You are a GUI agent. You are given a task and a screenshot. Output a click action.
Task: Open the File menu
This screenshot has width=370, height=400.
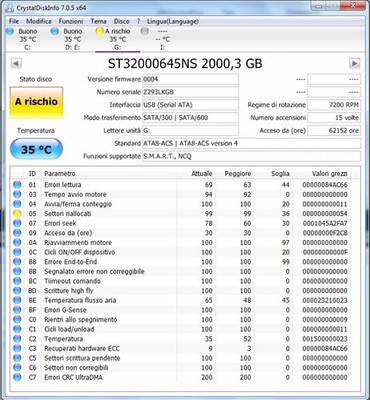point(14,21)
